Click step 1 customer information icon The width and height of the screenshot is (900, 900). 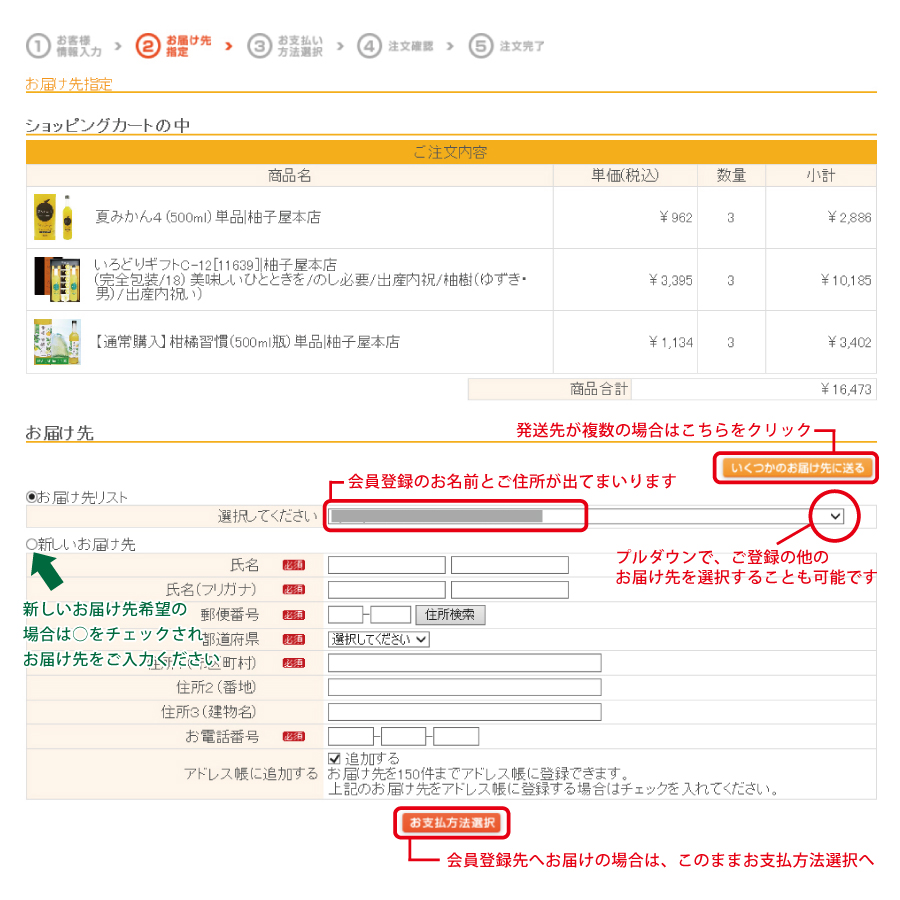coord(38,46)
